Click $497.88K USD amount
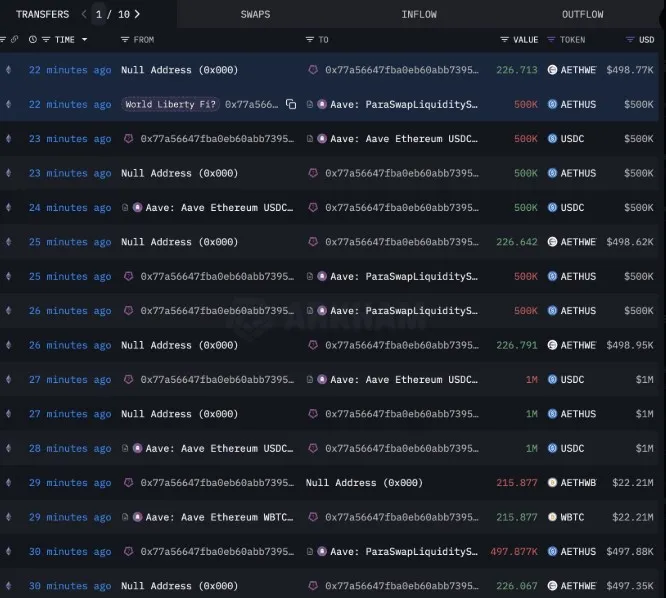This screenshot has height=598, width=666. [x=630, y=551]
